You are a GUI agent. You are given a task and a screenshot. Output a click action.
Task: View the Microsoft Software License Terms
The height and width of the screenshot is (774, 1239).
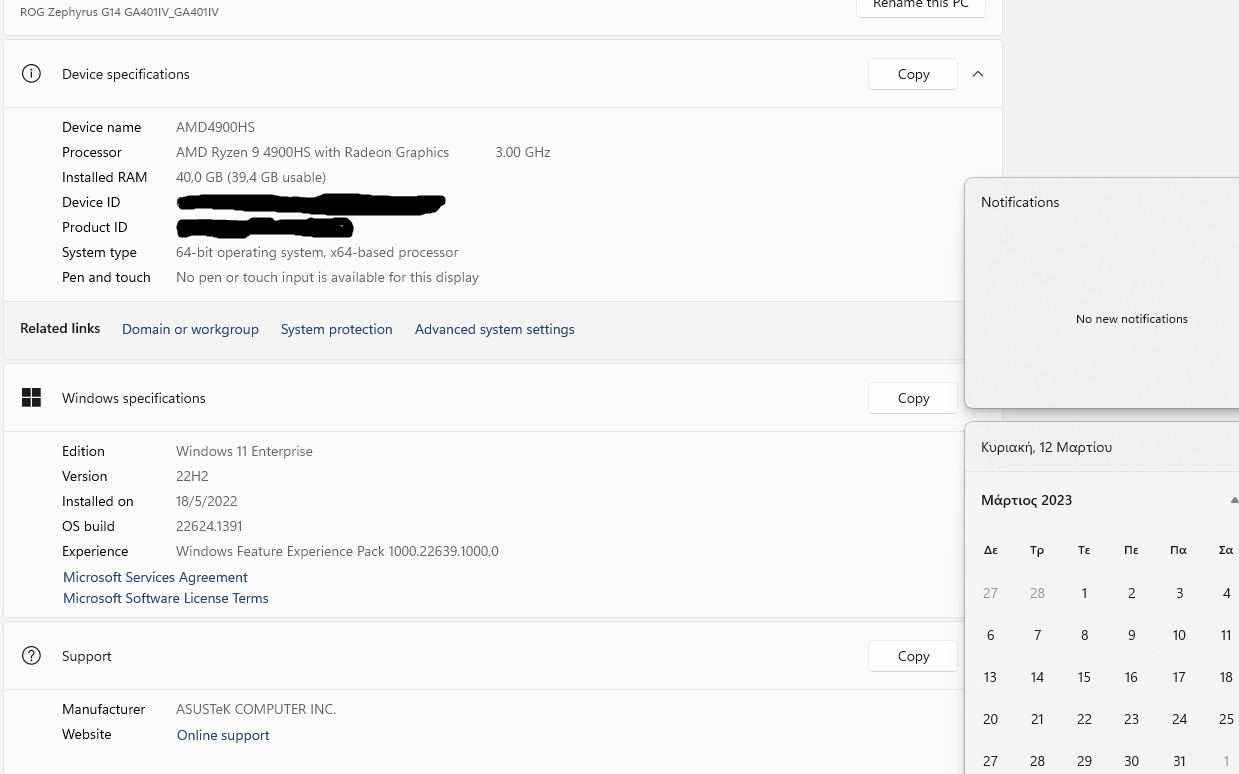[x=166, y=598]
